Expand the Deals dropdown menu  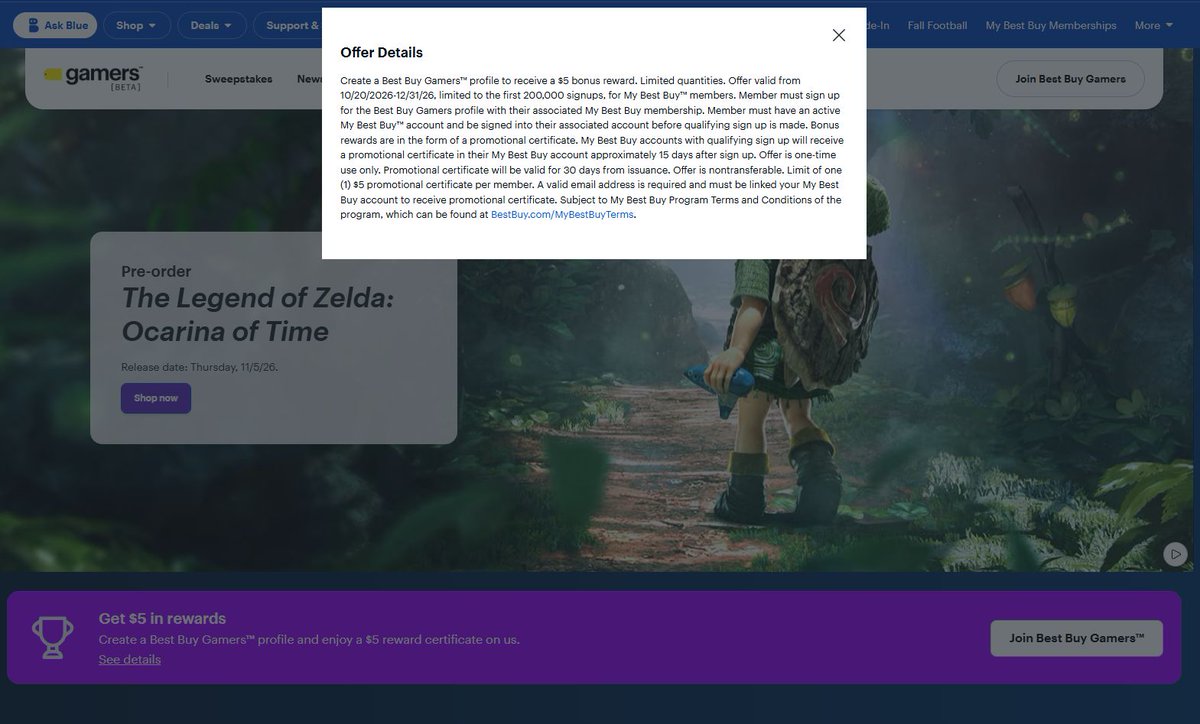coord(212,25)
